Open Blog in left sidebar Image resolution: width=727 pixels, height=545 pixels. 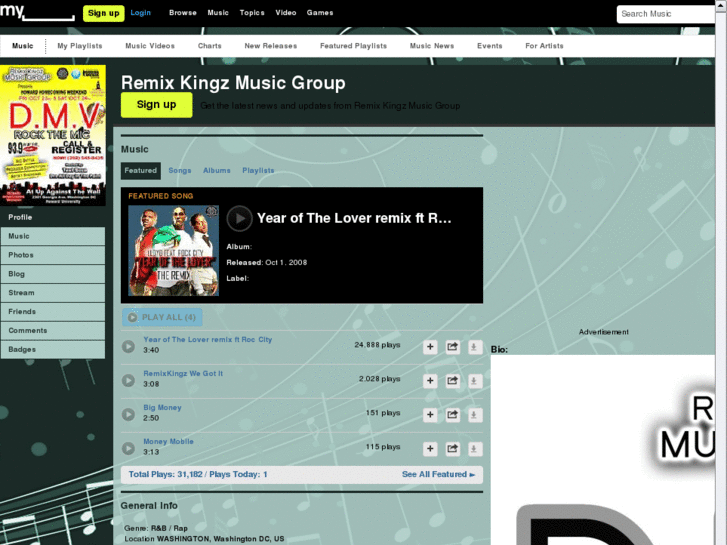(53, 274)
